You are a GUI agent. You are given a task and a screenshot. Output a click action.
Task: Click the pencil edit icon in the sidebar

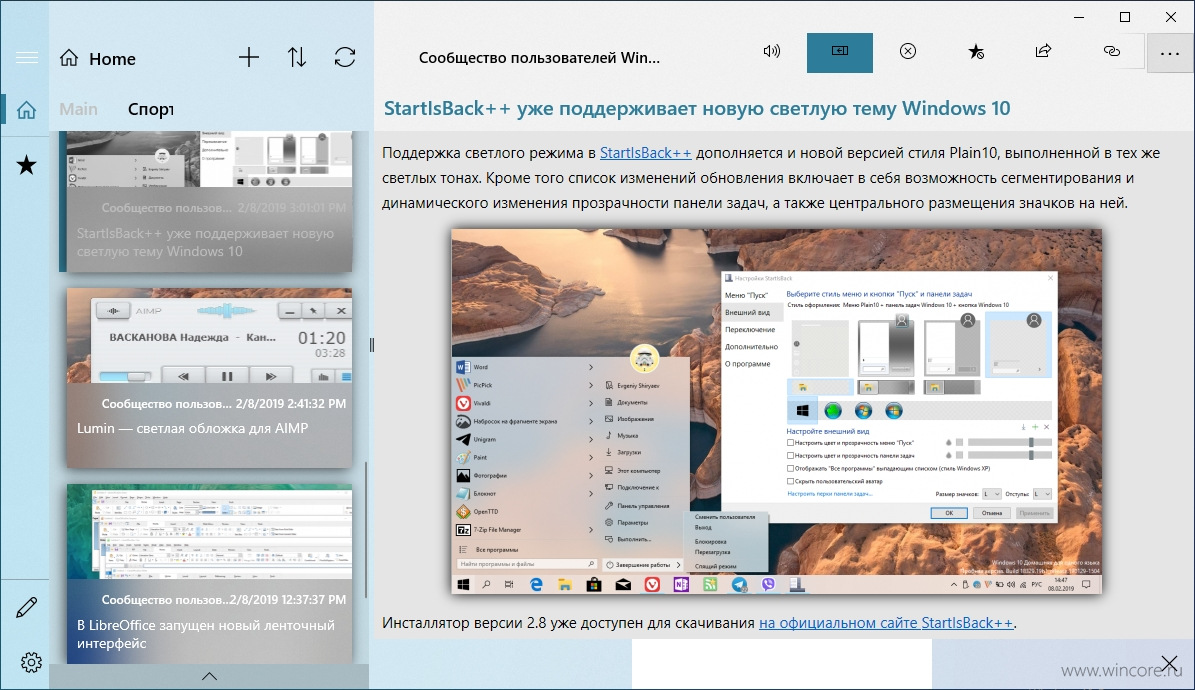pos(27,608)
